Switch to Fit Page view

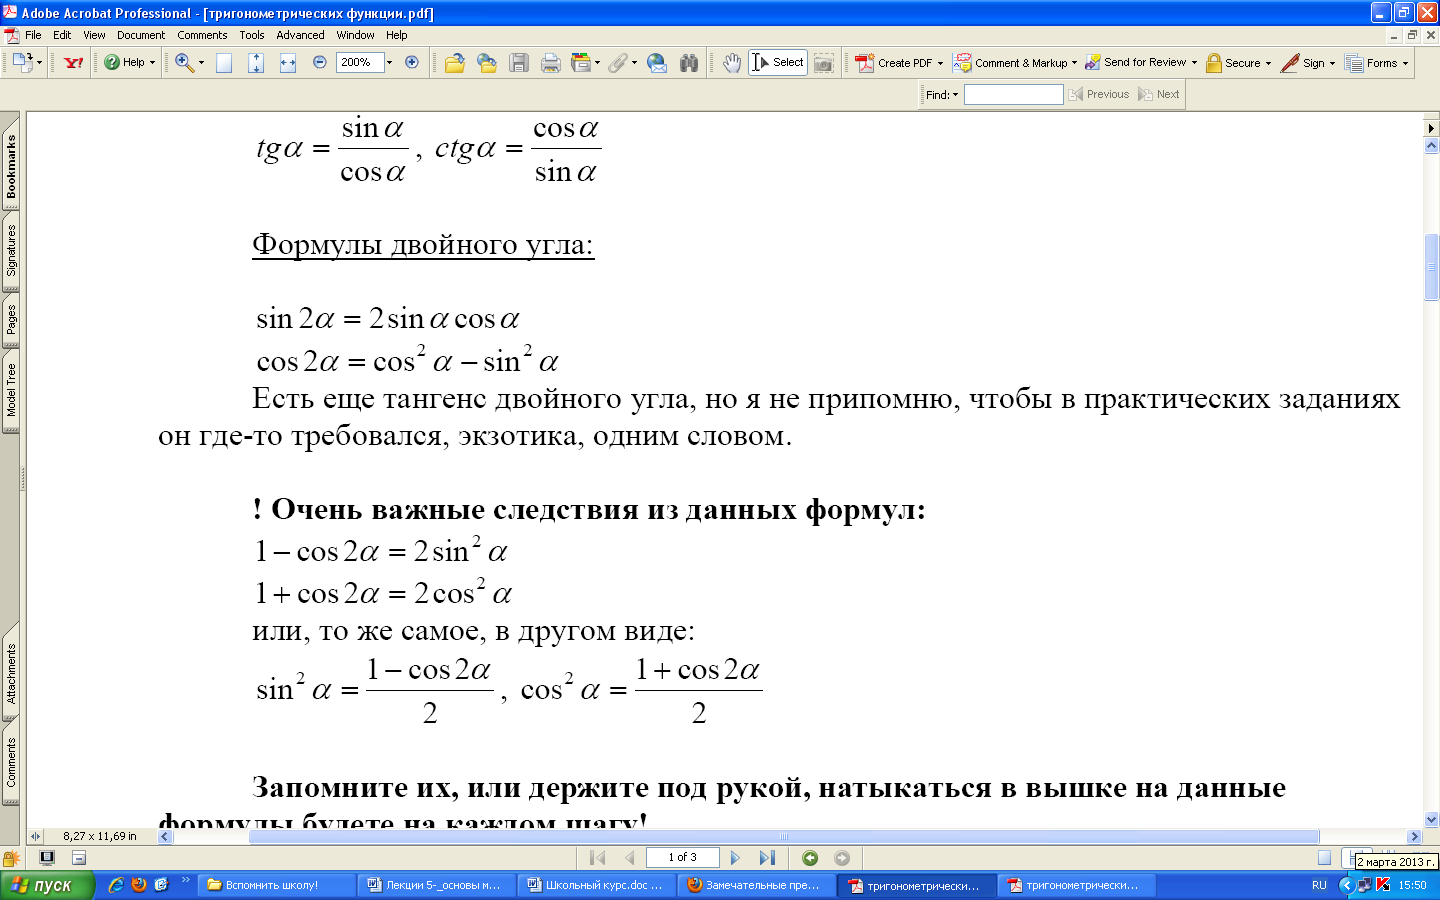tap(256, 63)
